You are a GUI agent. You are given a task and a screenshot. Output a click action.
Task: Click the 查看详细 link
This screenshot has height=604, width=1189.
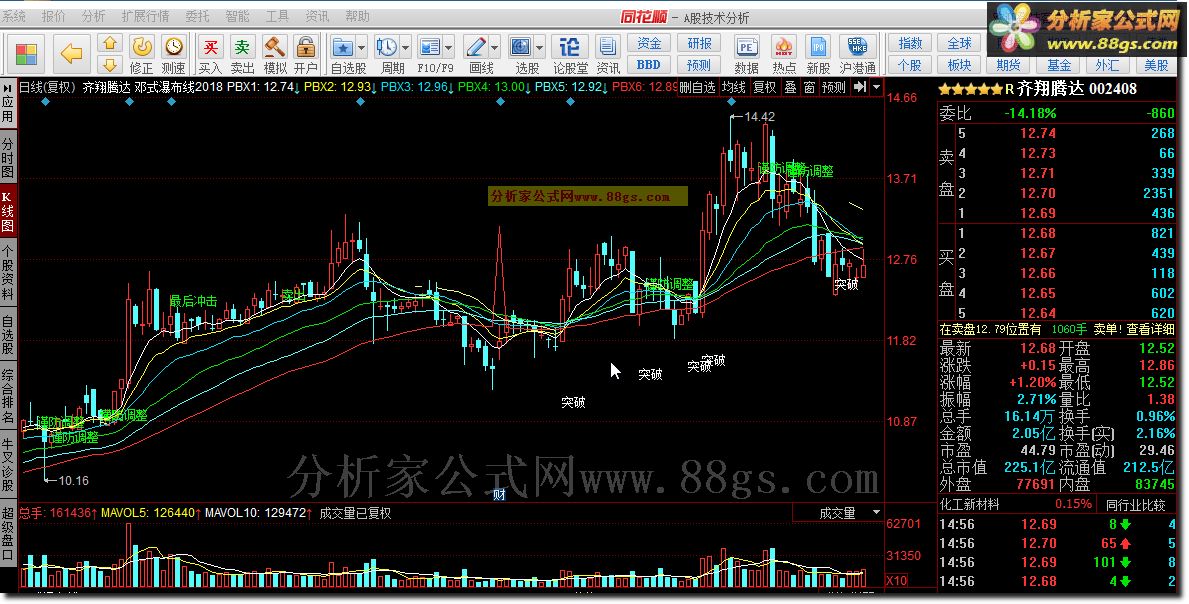[1150, 329]
